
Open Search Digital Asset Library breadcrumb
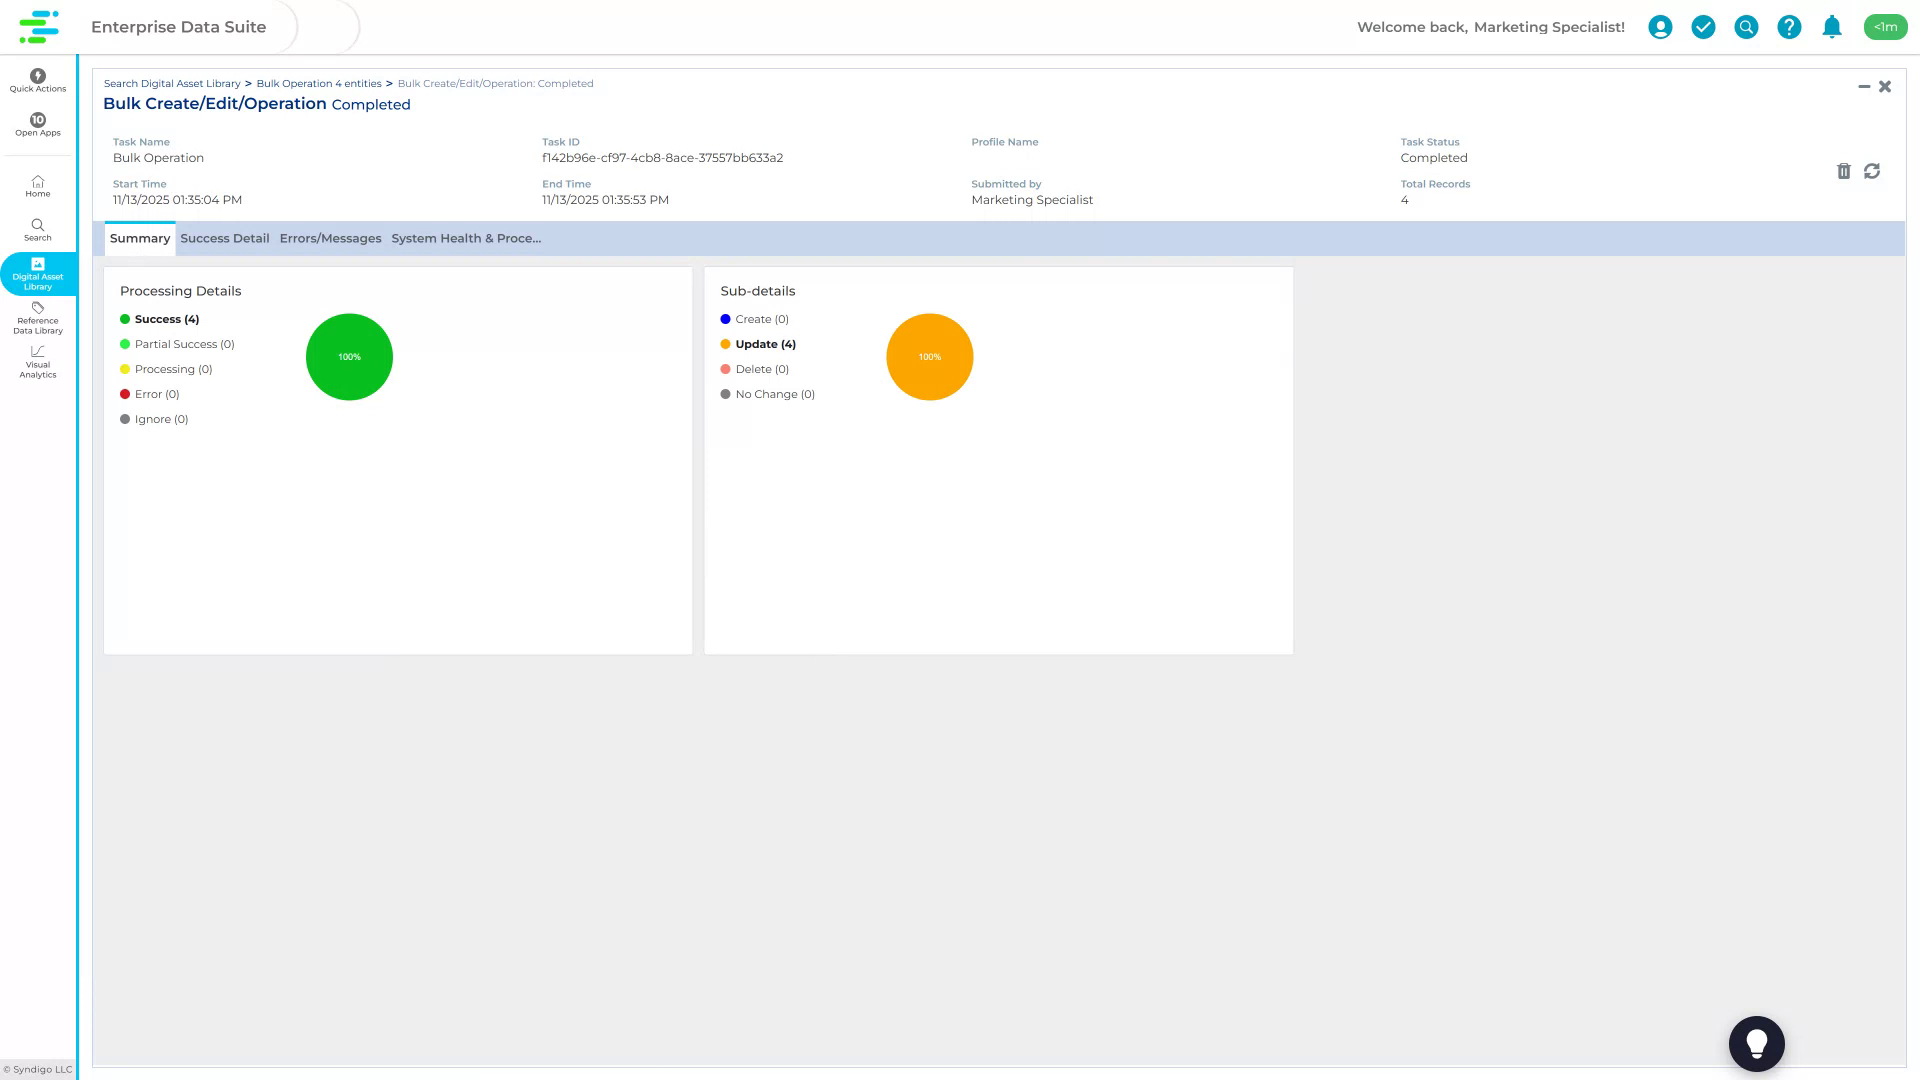171,83
